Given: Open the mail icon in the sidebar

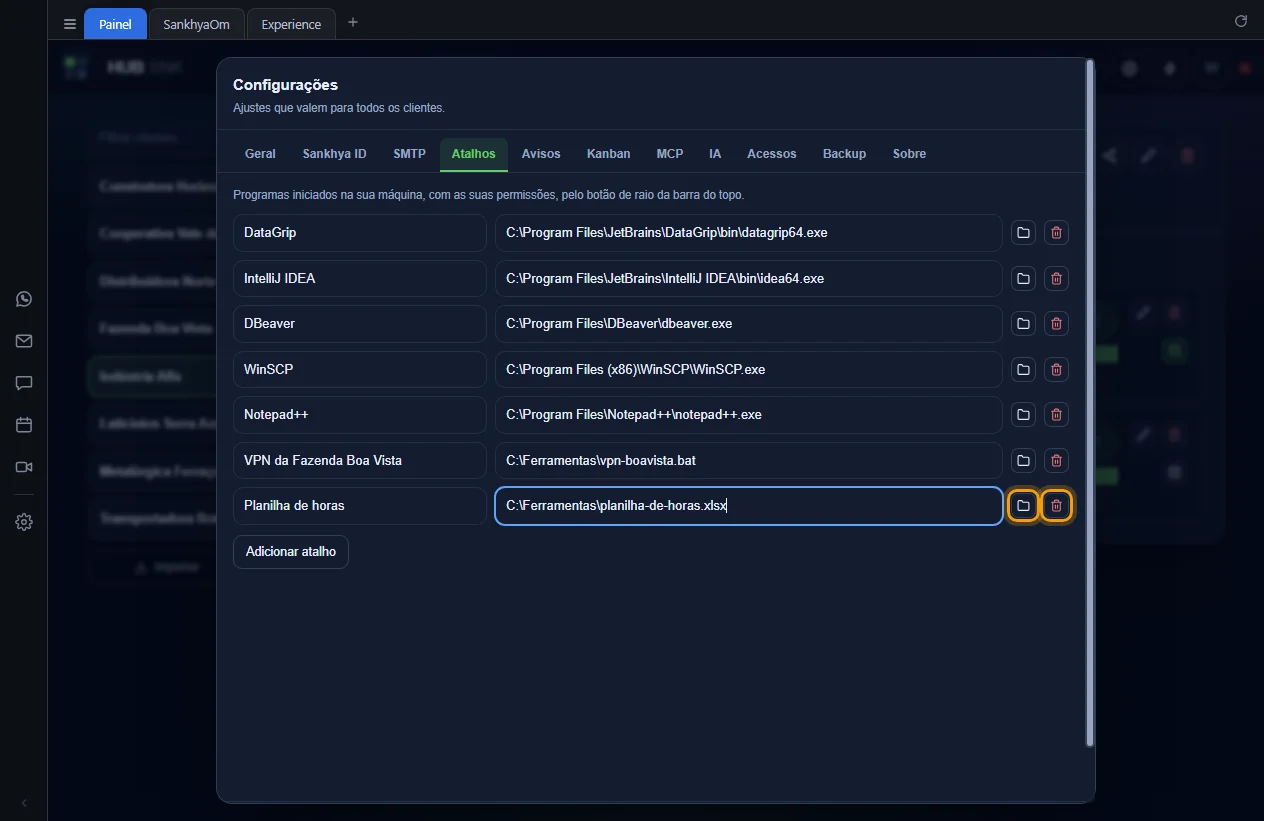Looking at the screenshot, I should [x=24, y=341].
